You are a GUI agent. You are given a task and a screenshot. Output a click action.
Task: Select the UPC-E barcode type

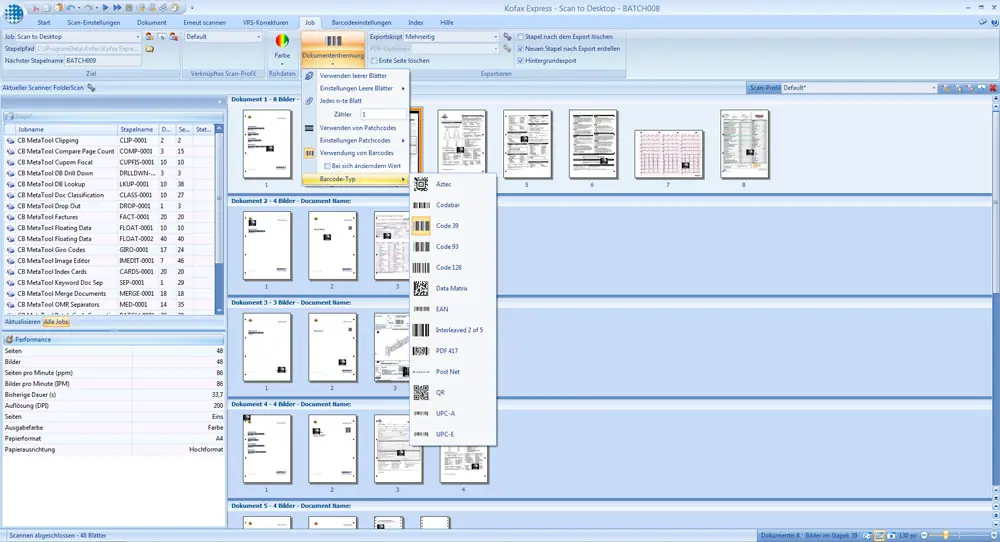coord(453,434)
